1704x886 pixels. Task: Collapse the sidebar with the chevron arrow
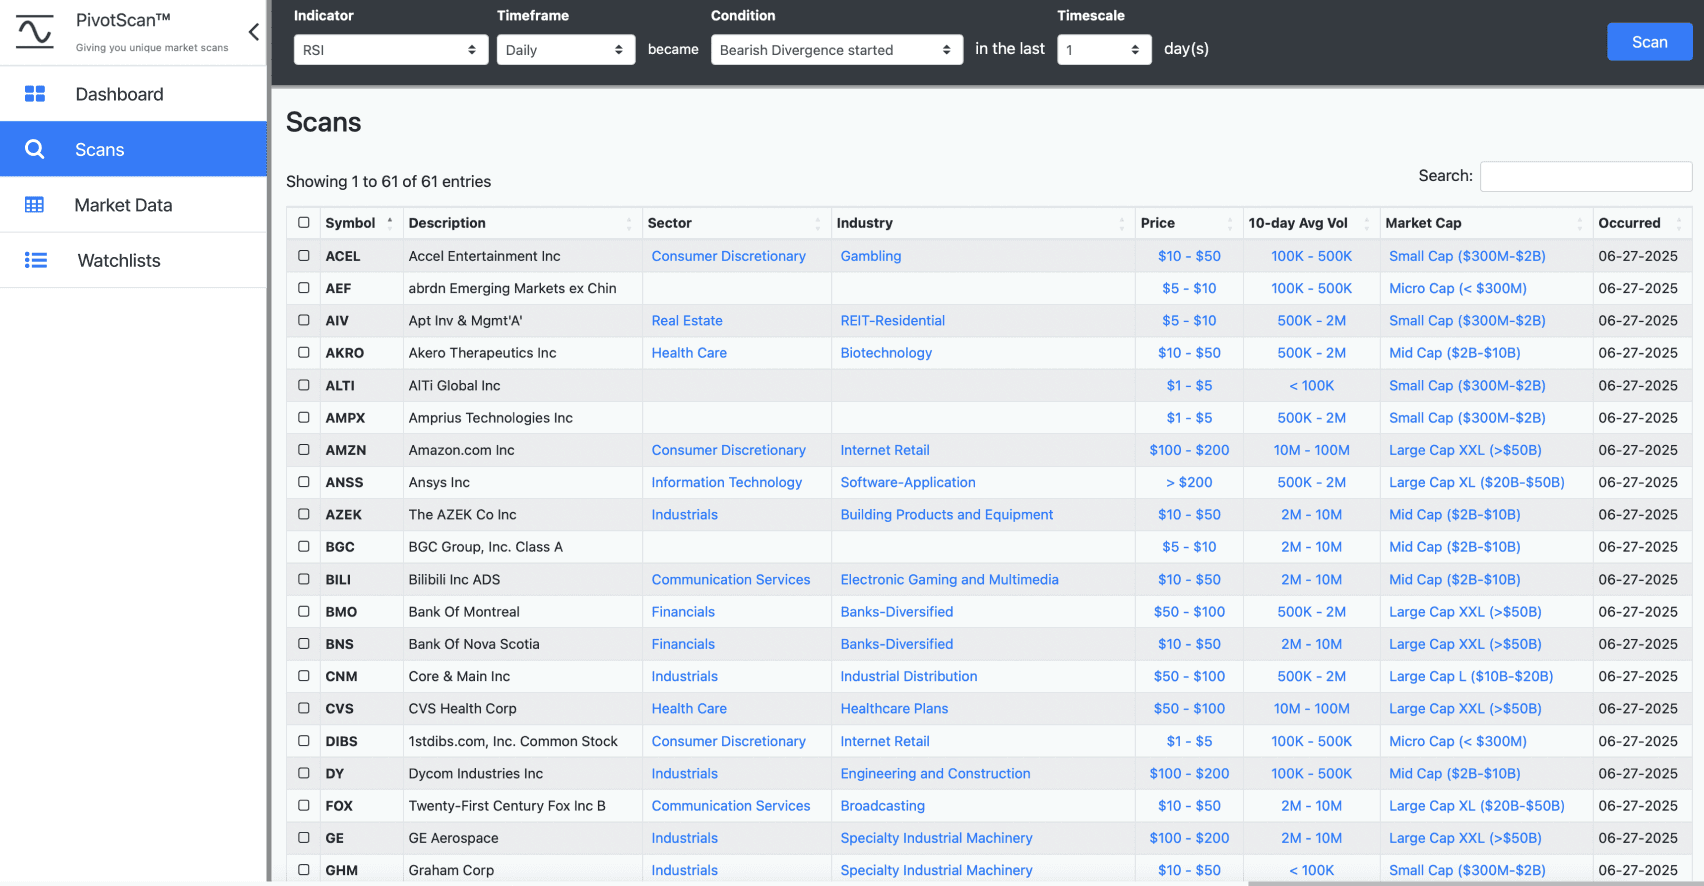(254, 32)
